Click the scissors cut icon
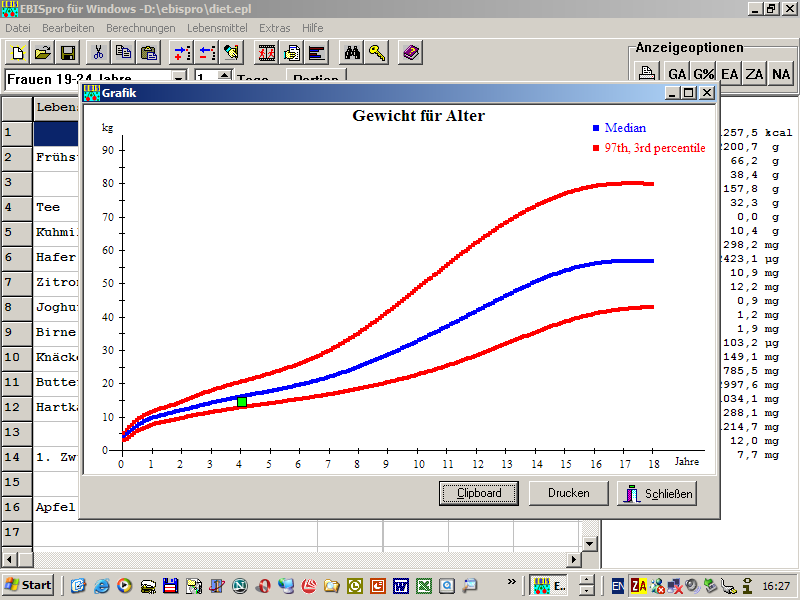 [x=99, y=53]
